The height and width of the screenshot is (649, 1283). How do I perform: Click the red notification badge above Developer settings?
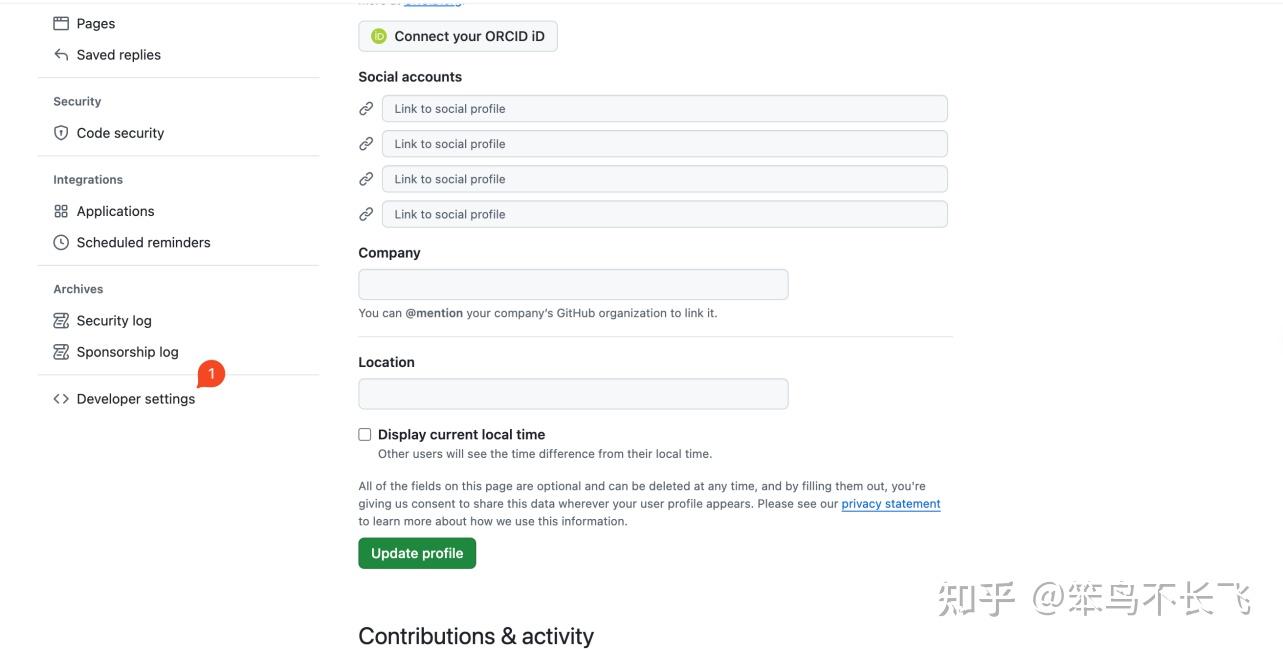click(x=210, y=373)
